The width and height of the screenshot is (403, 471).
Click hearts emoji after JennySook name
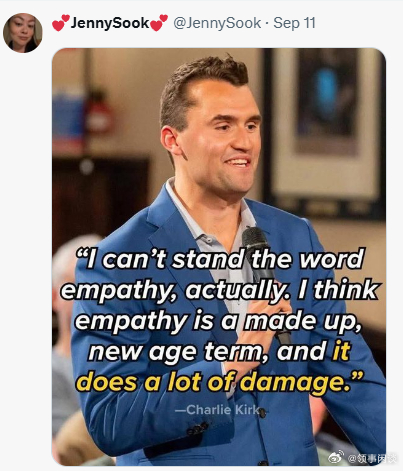[x=159, y=23]
